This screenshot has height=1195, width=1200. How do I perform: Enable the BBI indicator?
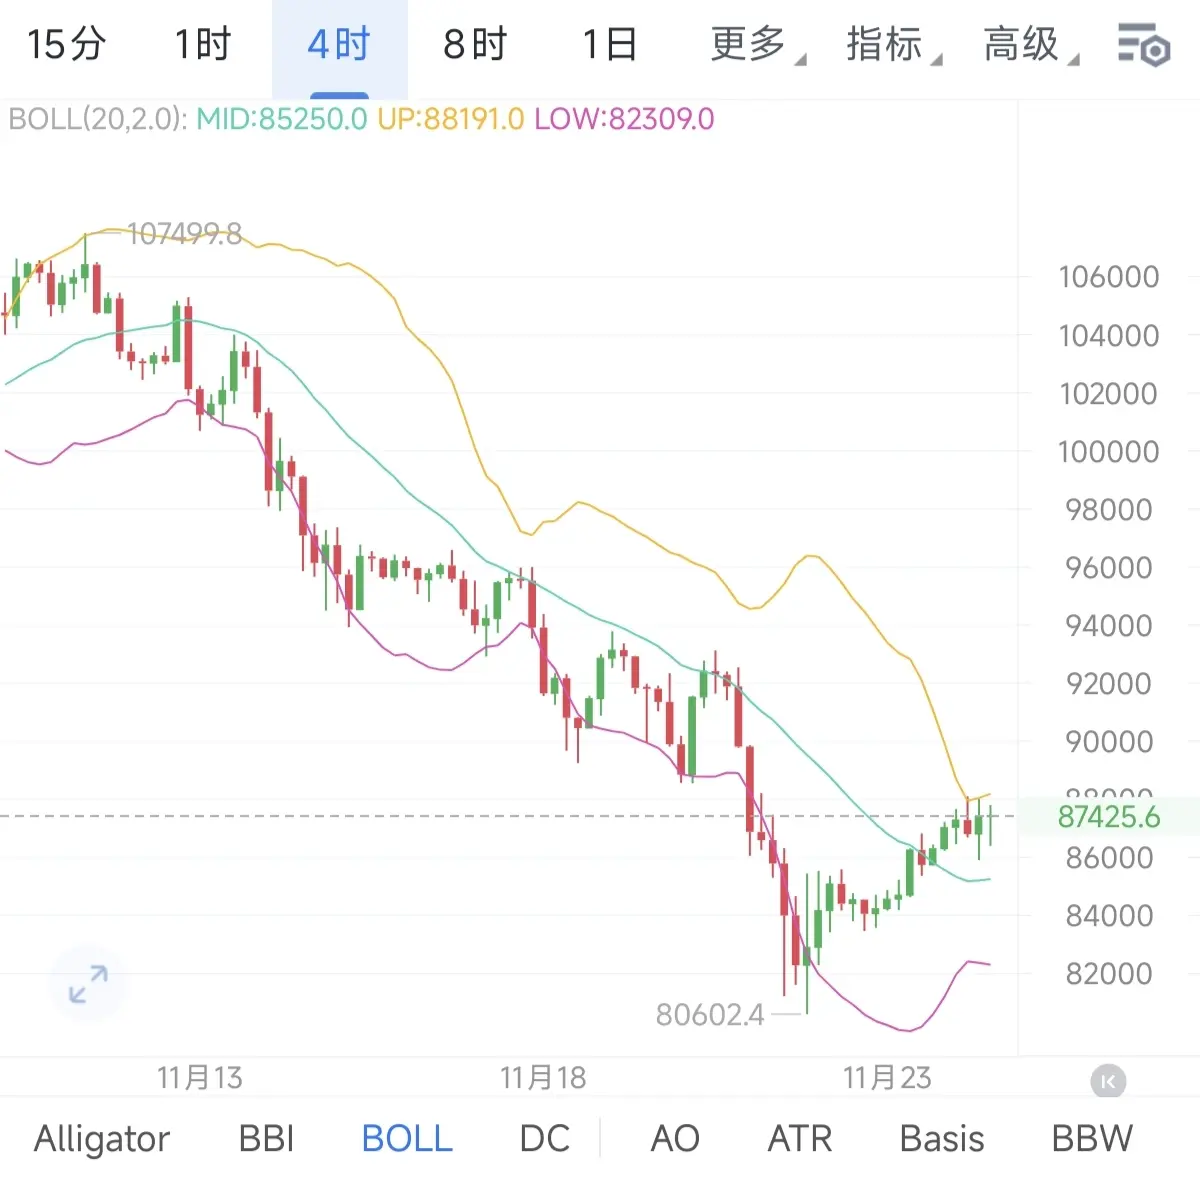pos(267,1139)
